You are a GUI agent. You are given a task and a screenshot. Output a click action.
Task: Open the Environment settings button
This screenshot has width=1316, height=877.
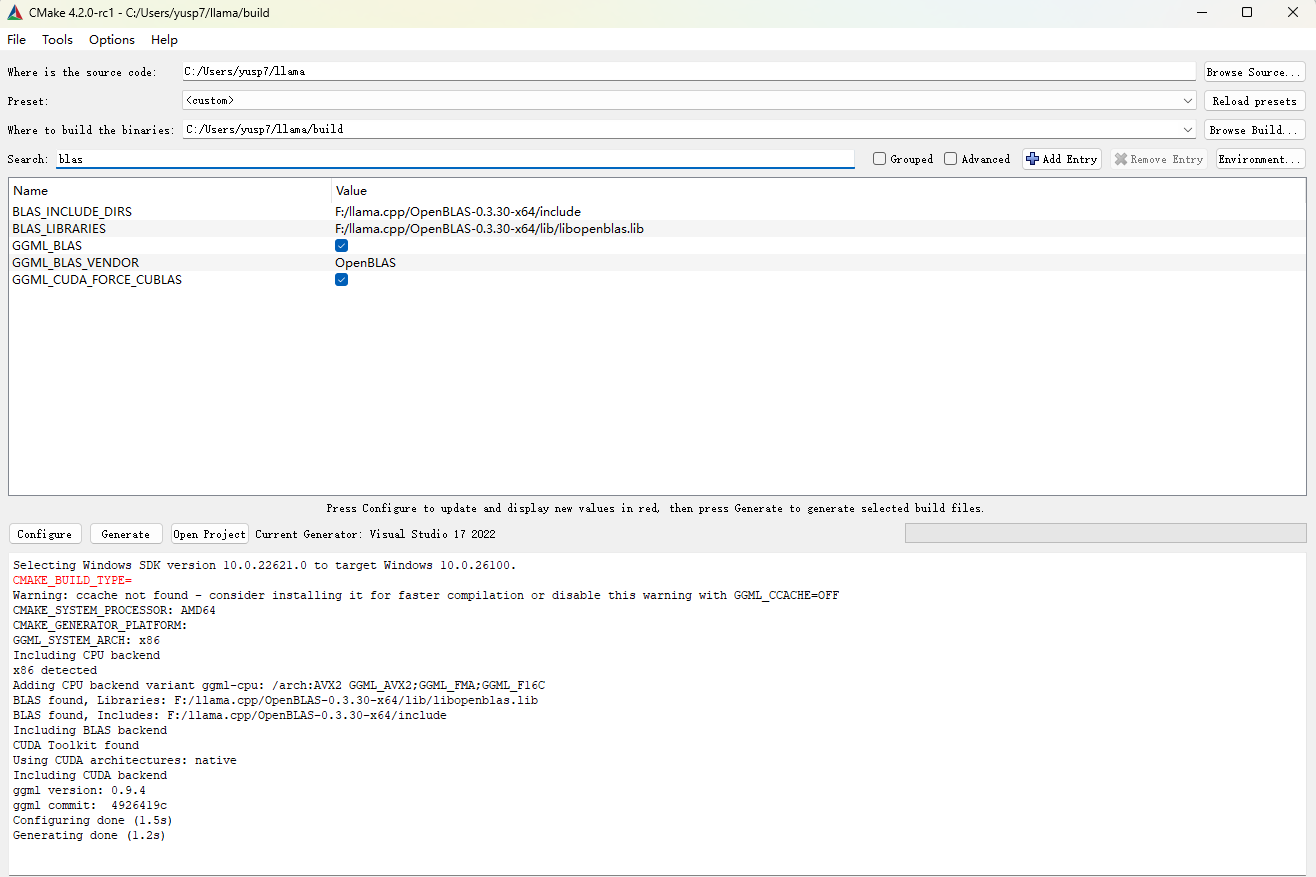tap(1260, 159)
